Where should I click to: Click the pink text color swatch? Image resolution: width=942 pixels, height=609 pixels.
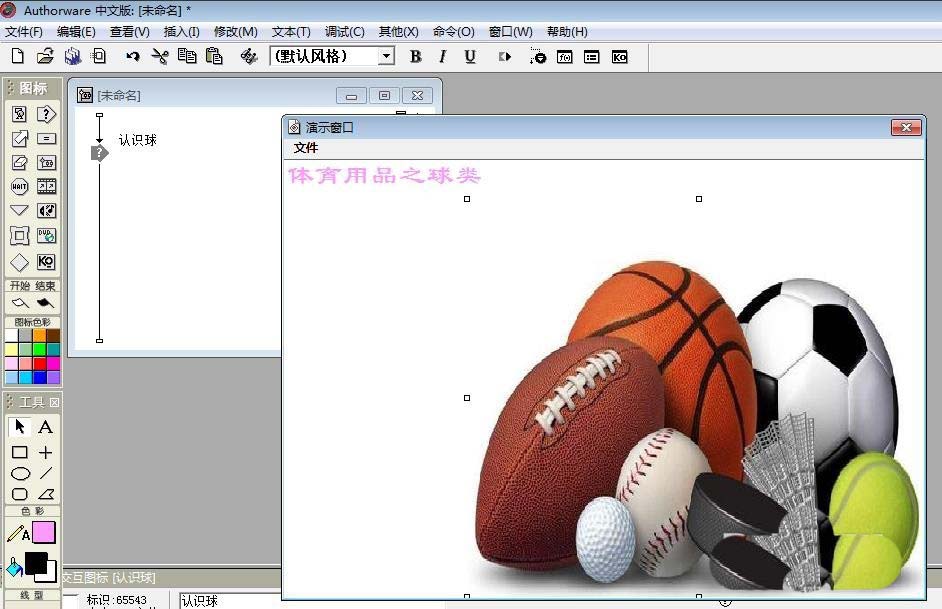point(44,532)
